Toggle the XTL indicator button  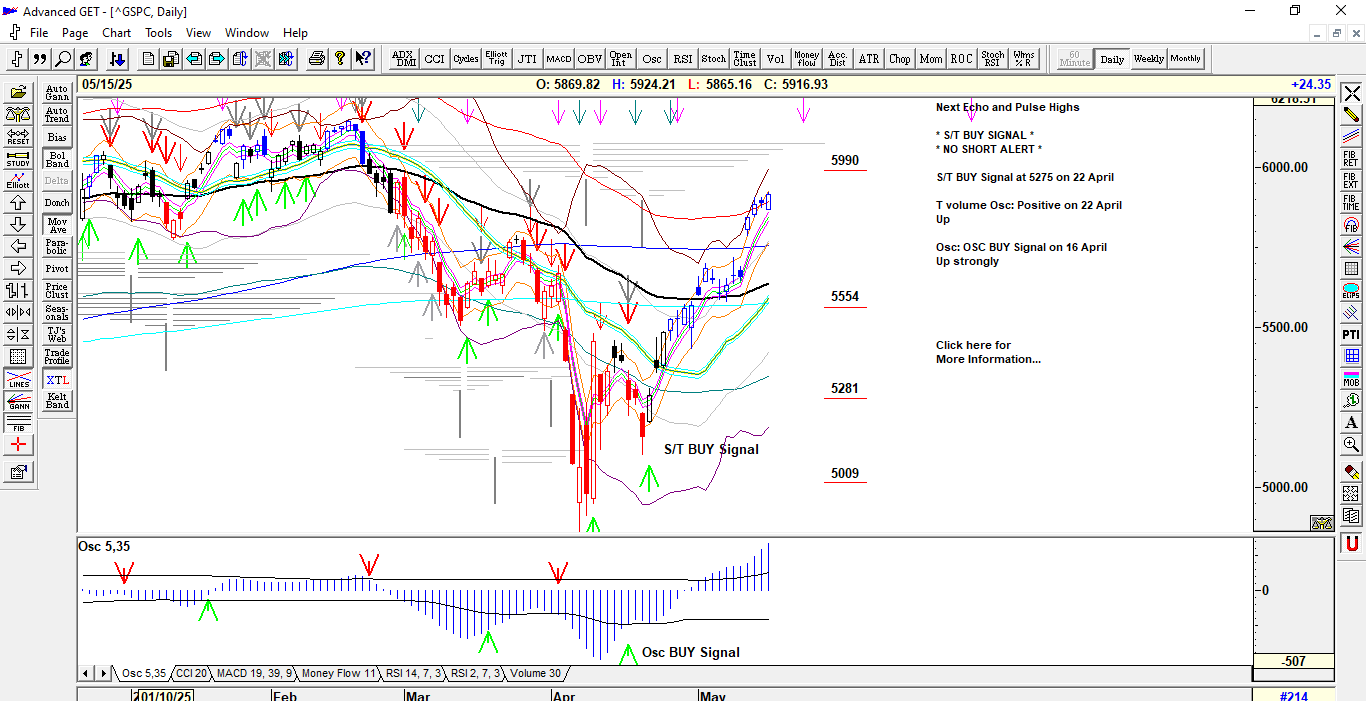coord(57,380)
